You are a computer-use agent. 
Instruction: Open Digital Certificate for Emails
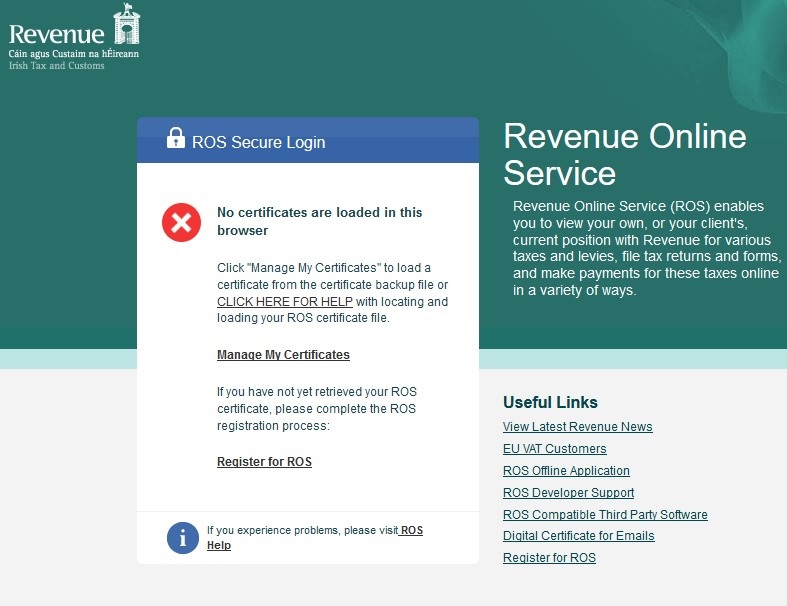pos(578,536)
